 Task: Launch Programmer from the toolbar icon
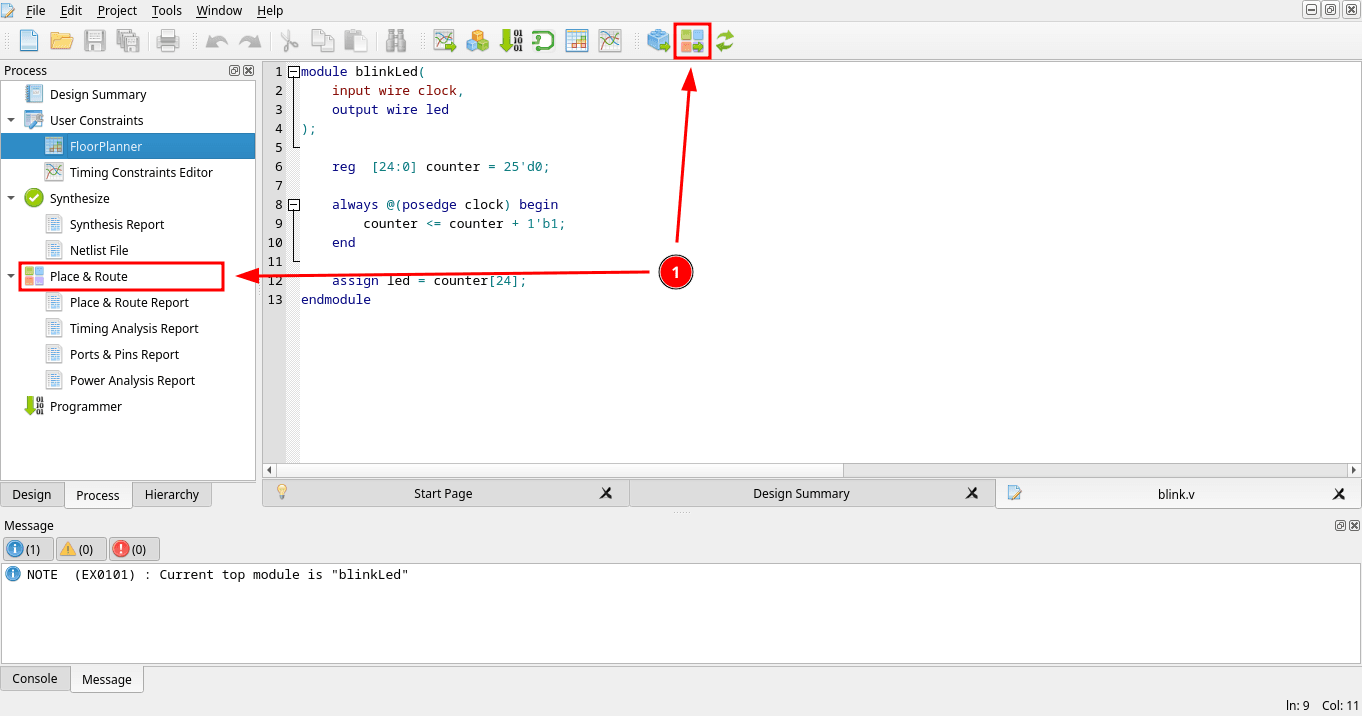[x=510, y=41]
